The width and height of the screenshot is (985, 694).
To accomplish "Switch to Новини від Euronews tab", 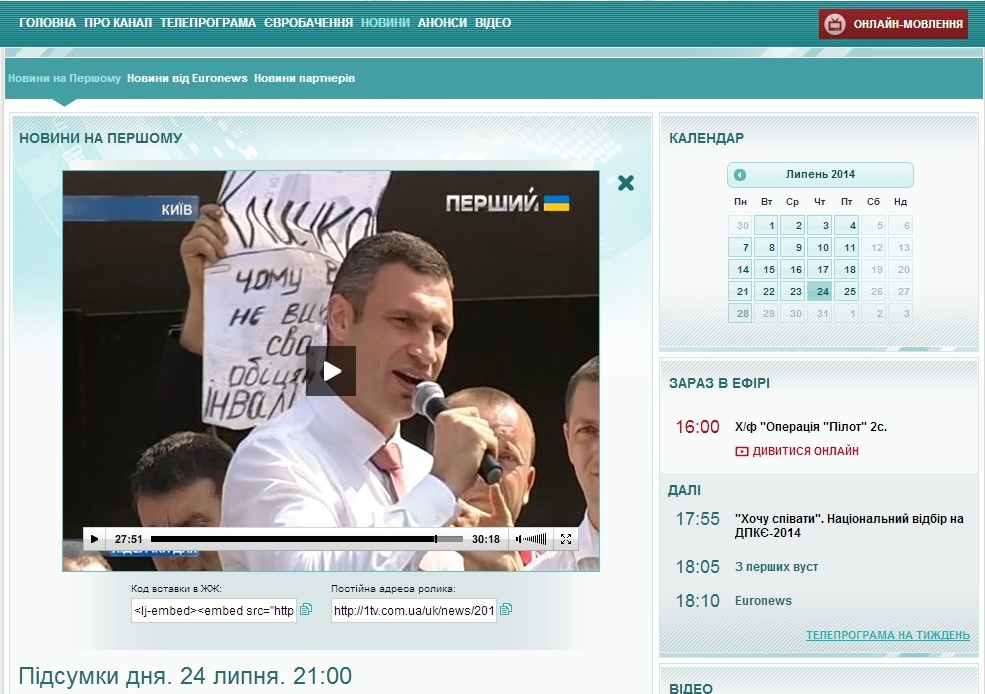I will [187, 78].
